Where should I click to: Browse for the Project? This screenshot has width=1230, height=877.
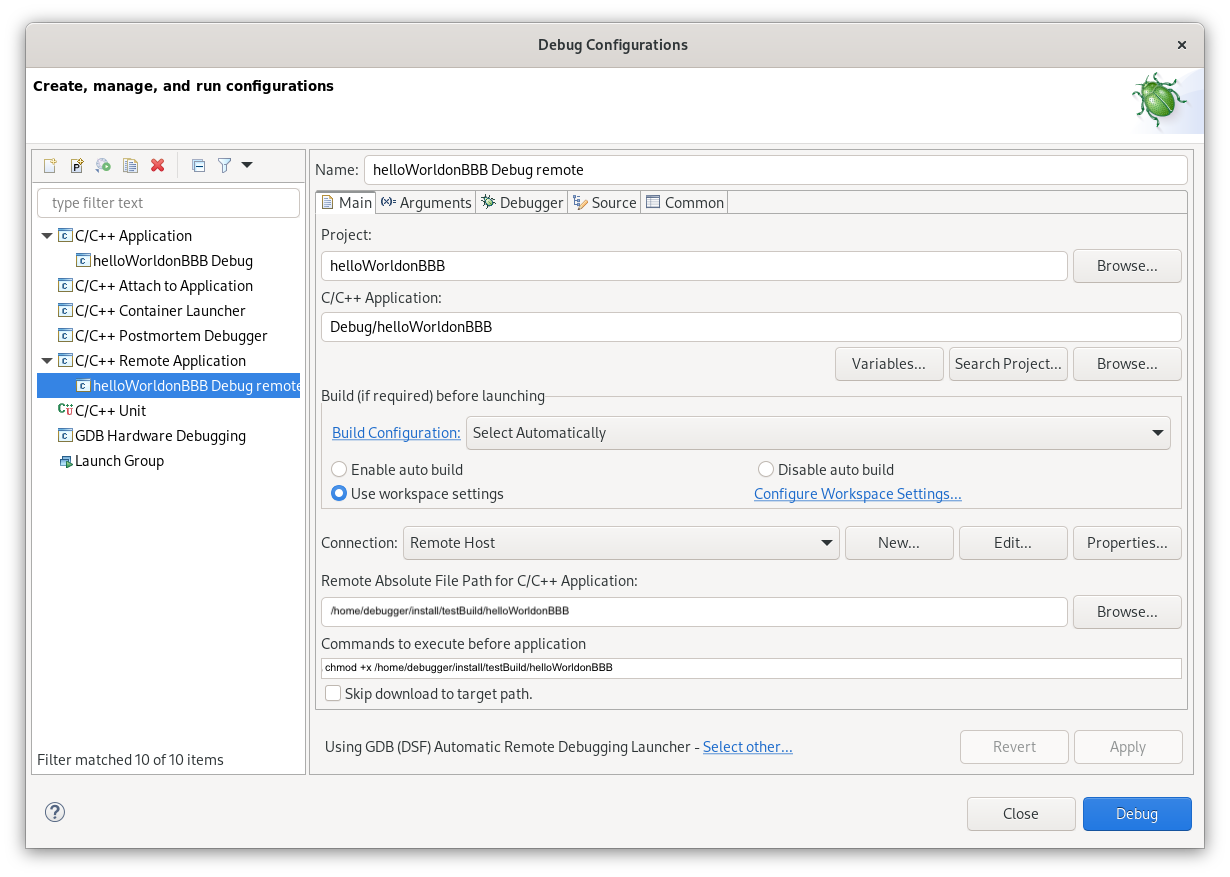(1127, 266)
